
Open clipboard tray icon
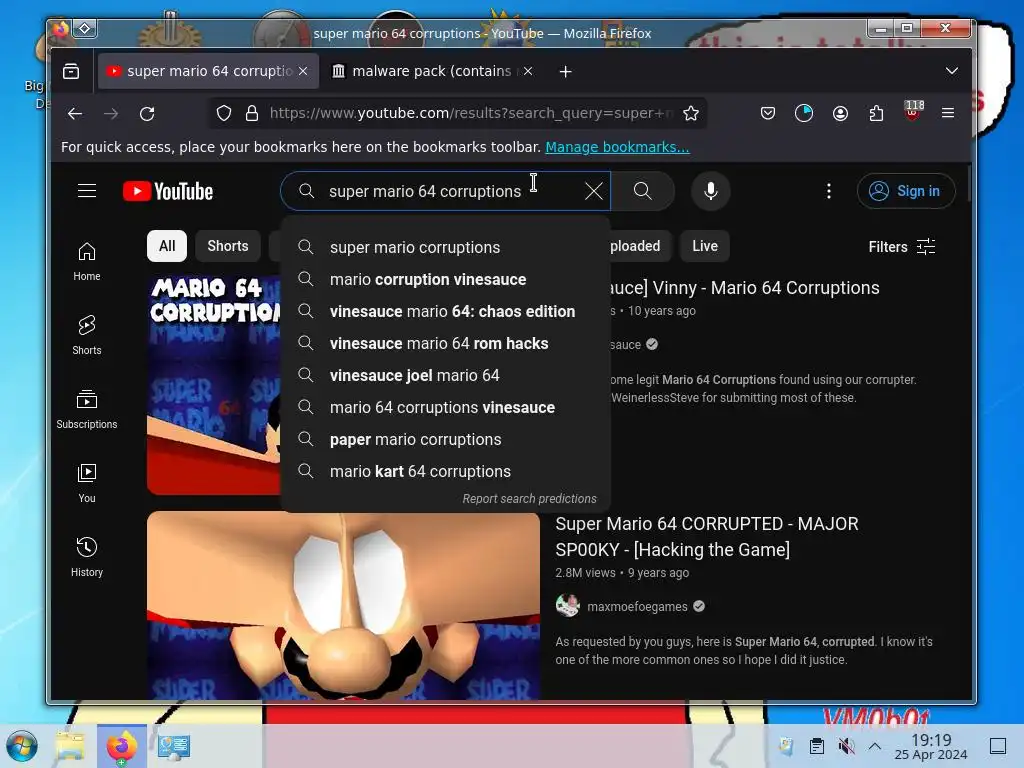tap(816, 746)
